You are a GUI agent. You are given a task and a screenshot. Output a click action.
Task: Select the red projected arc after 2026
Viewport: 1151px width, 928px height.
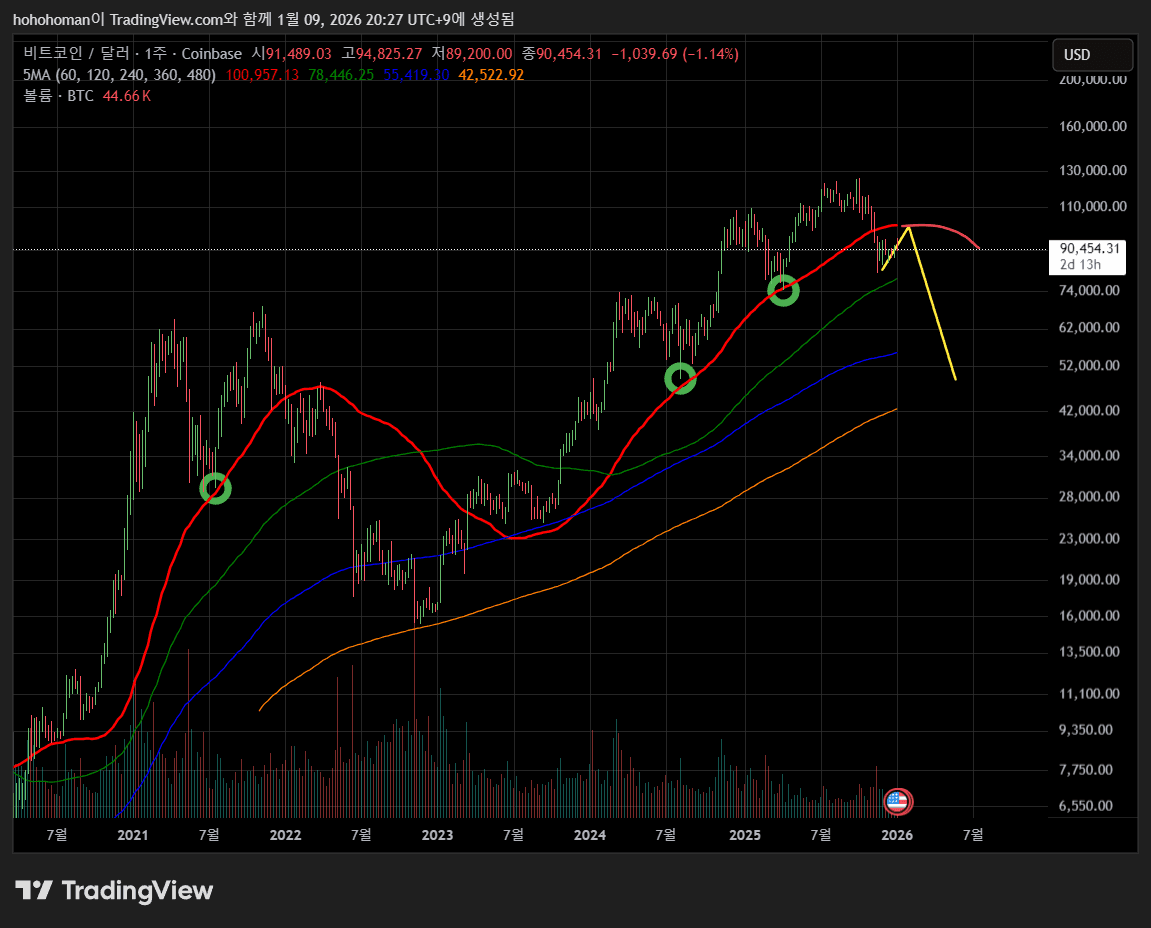pos(950,230)
